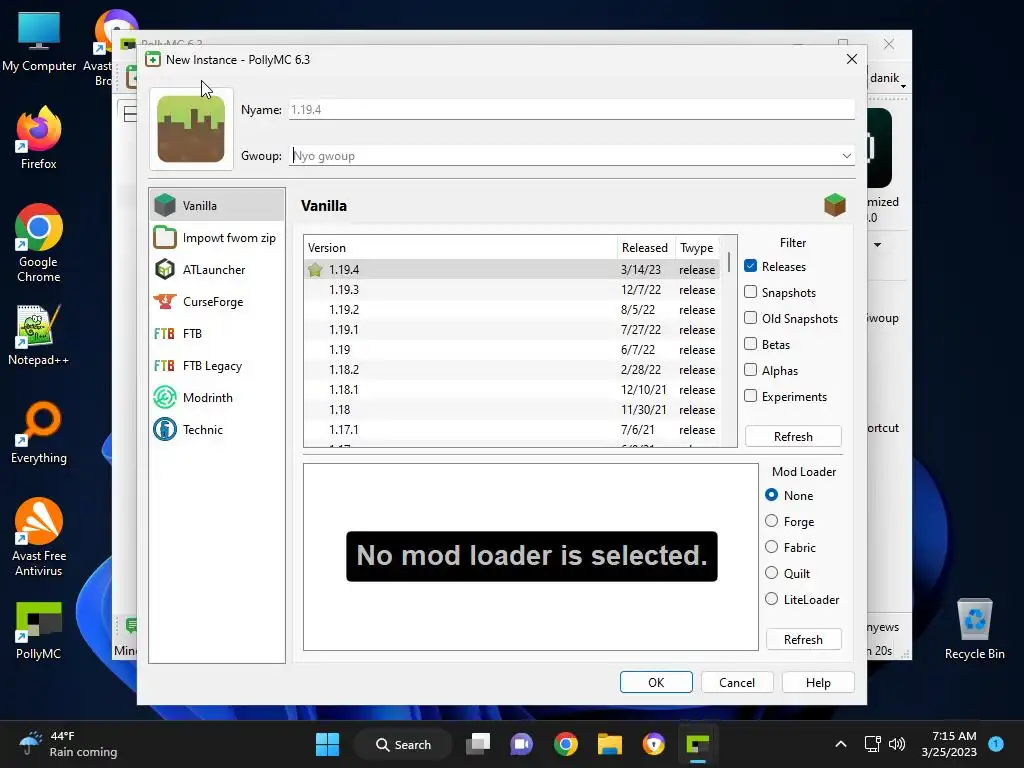1024x768 pixels.
Task: Show hidden system tray icons
Action: click(841, 744)
